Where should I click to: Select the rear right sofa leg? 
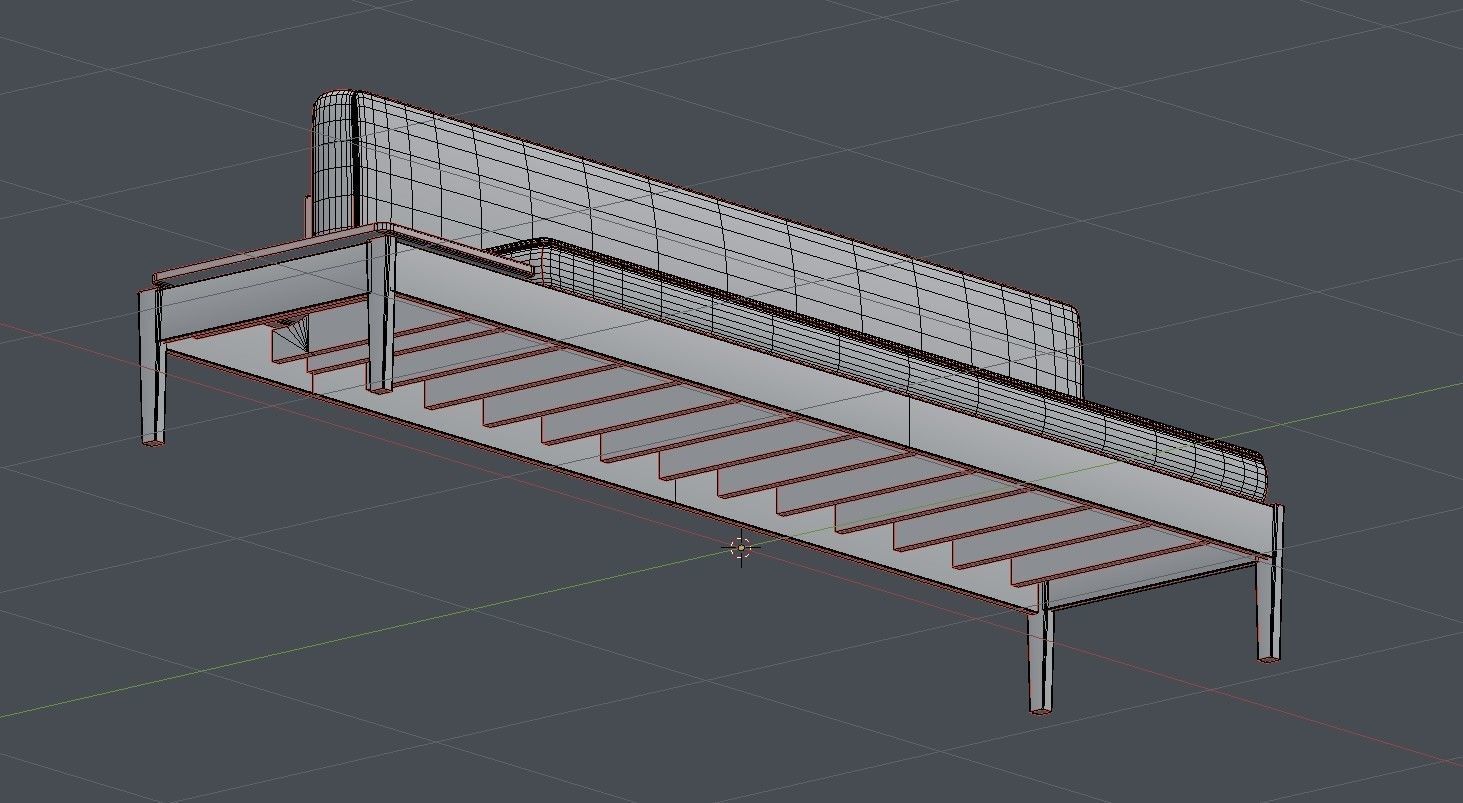click(1270, 584)
